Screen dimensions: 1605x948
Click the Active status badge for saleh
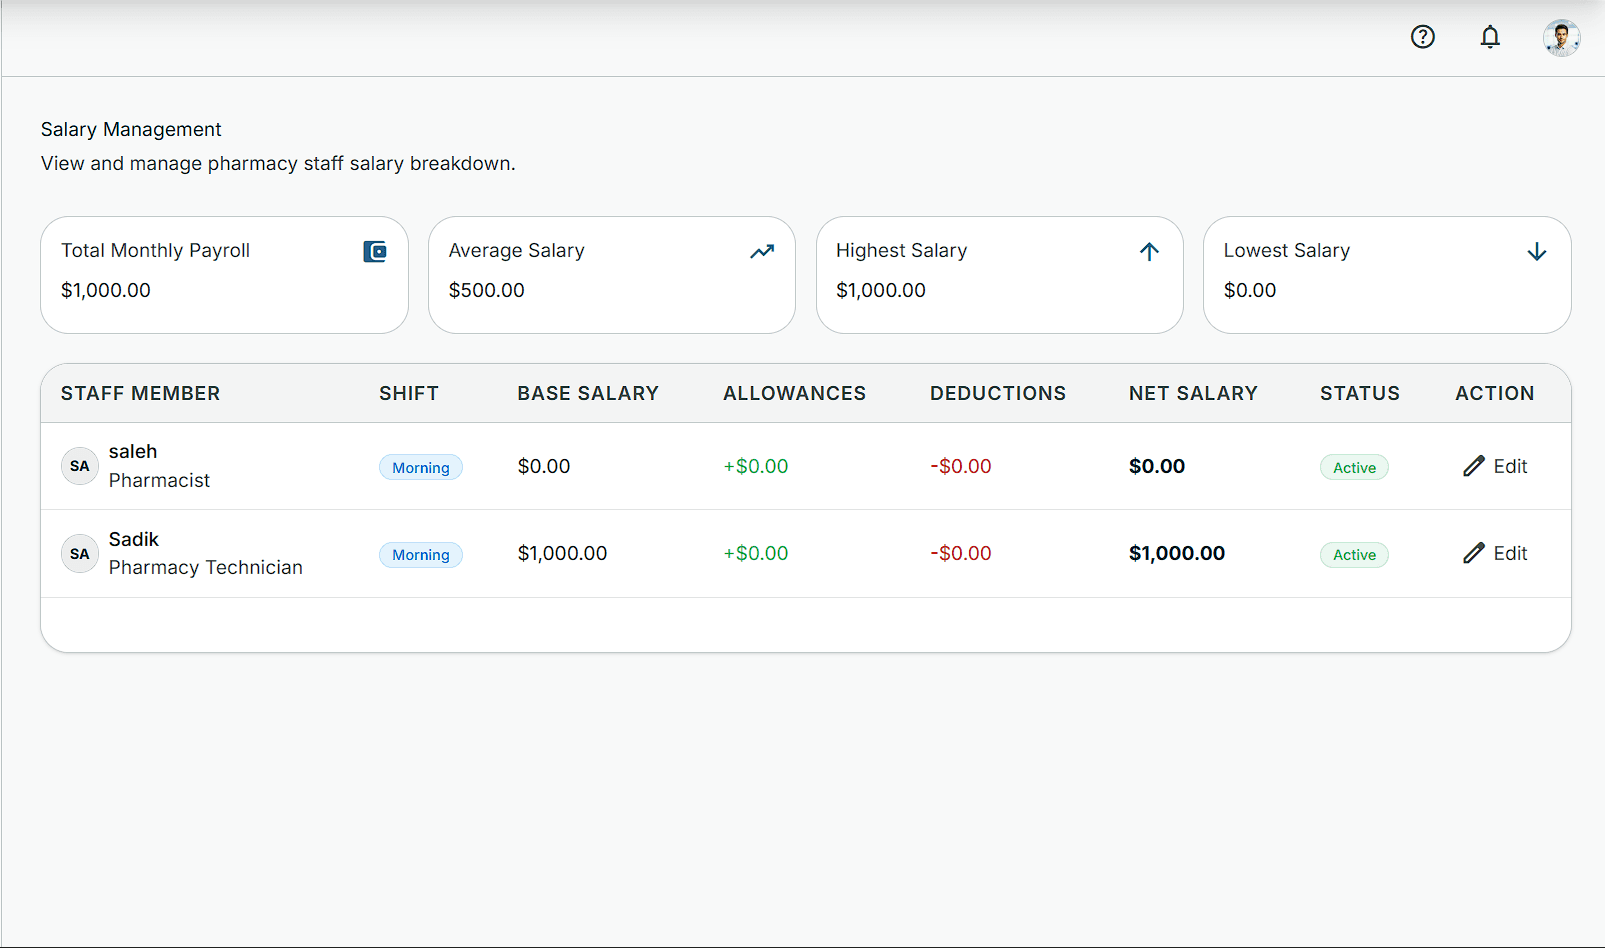[x=1354, y=467]
